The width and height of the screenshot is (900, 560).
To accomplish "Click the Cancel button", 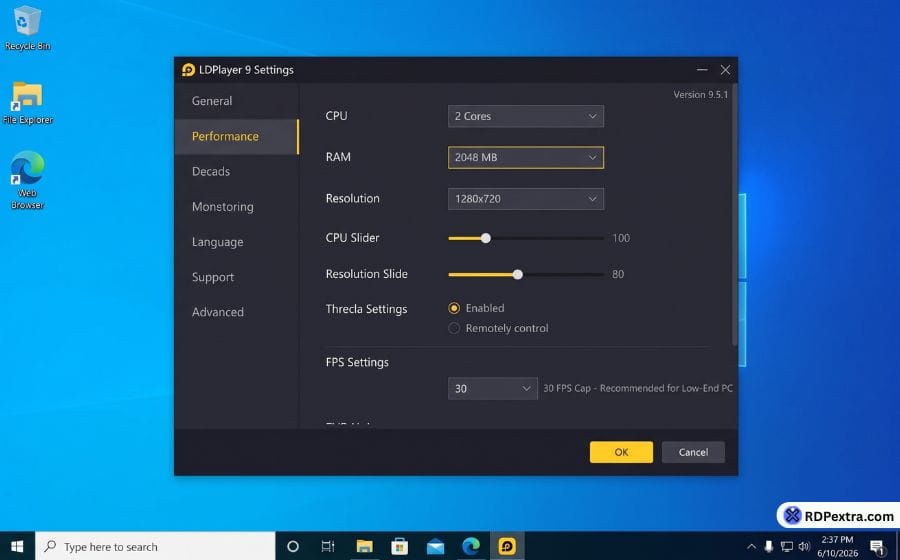I will [693, 452].
